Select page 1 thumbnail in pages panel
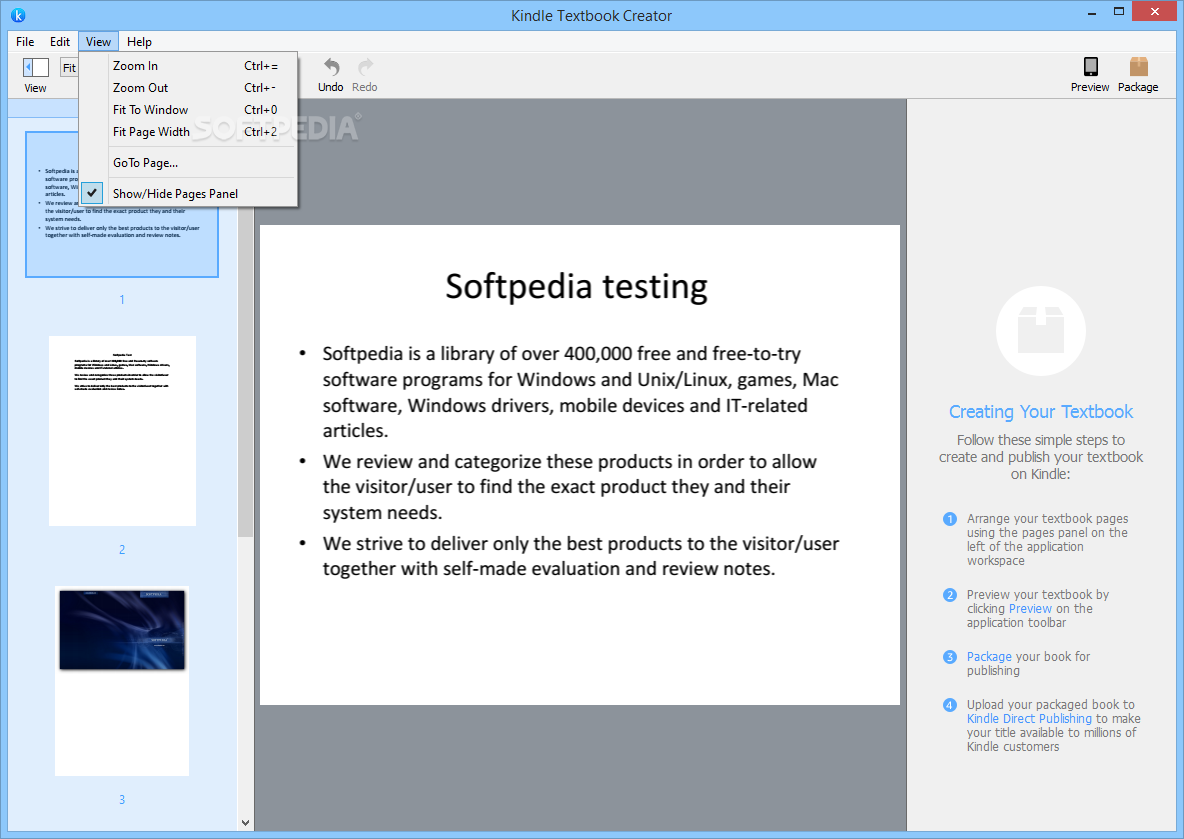 [122, 204]
